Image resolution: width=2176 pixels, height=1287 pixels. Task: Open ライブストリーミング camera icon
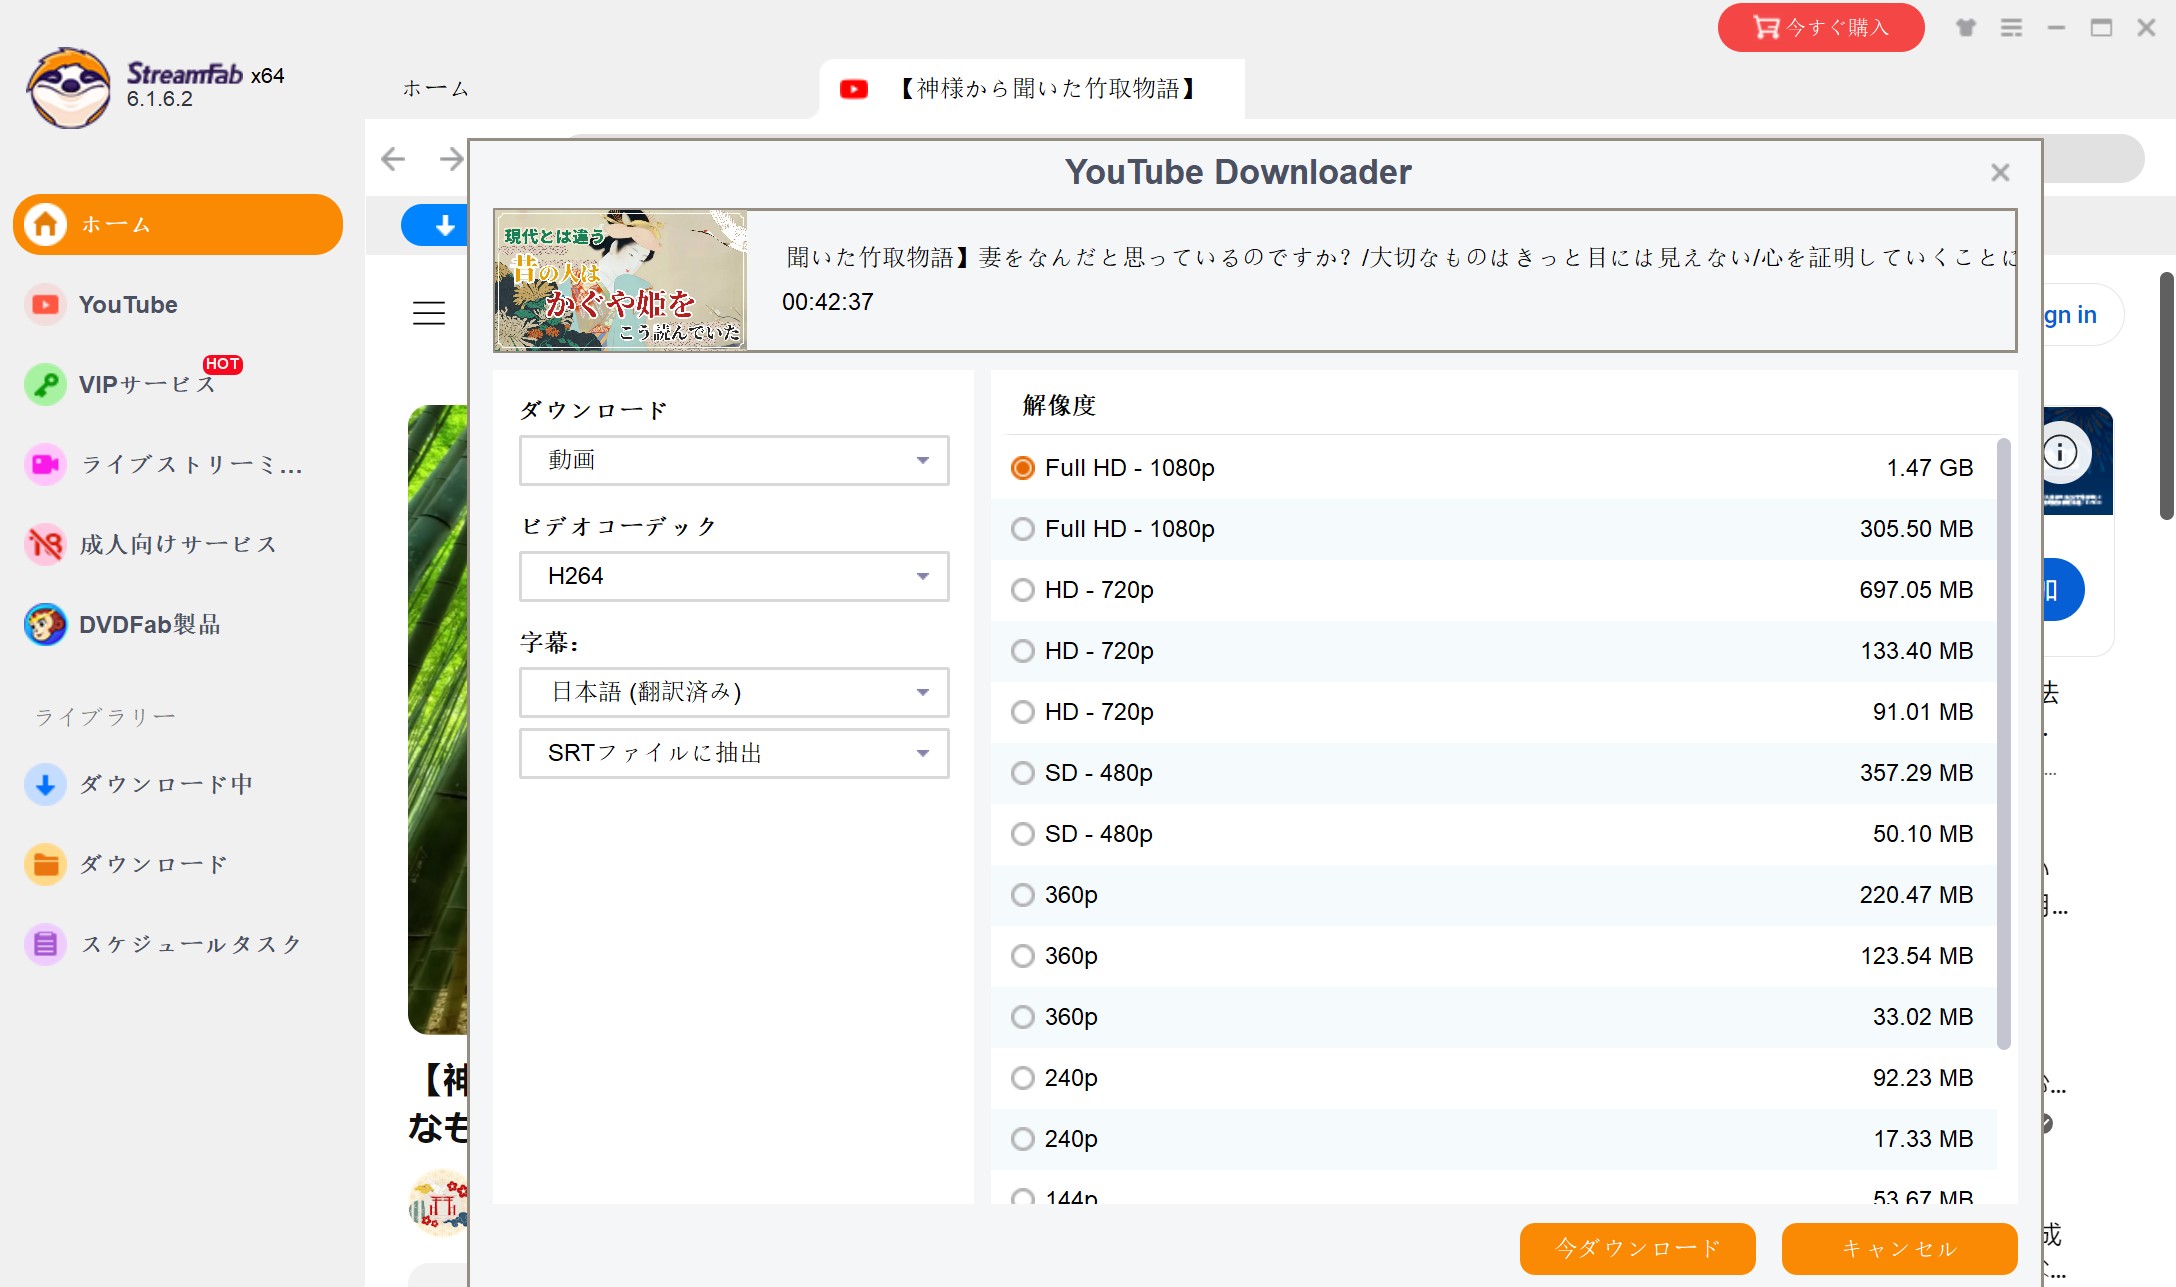point(45,464)
